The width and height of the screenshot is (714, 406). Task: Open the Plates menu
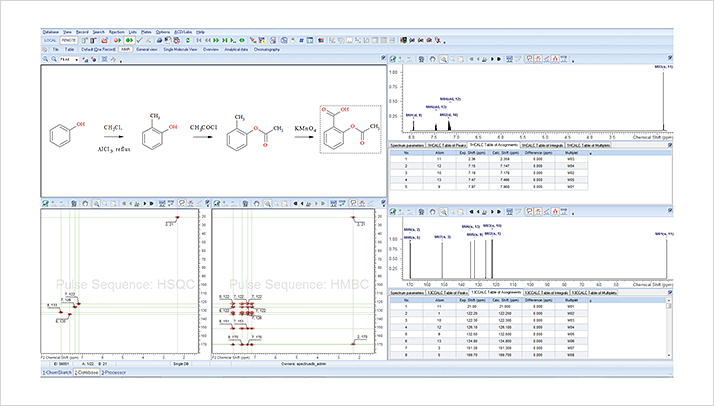point(146,32)
